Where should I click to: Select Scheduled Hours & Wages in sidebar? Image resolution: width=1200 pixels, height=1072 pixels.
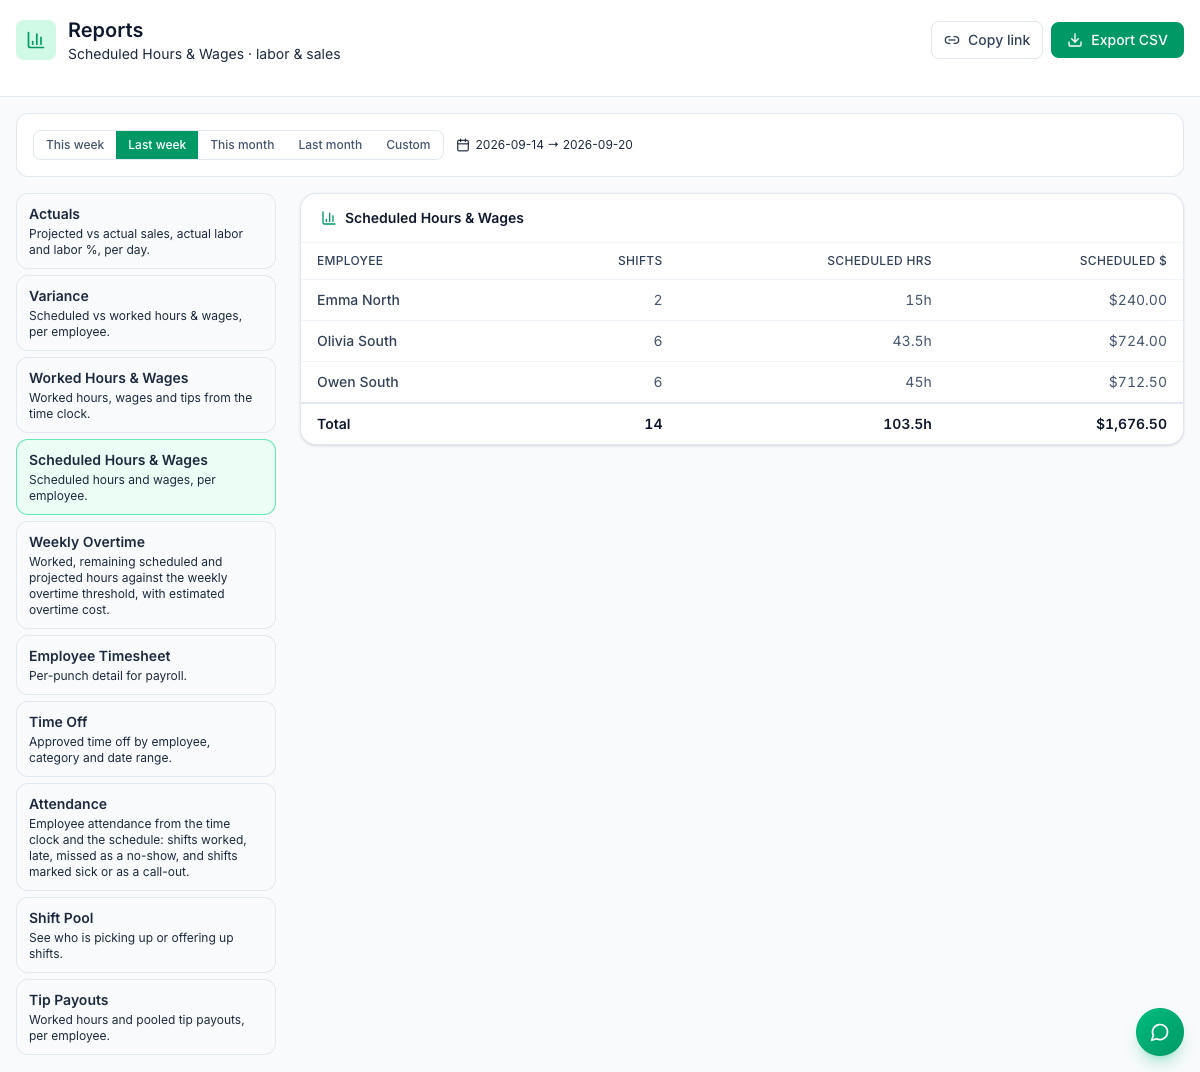(x=146, y=477)
